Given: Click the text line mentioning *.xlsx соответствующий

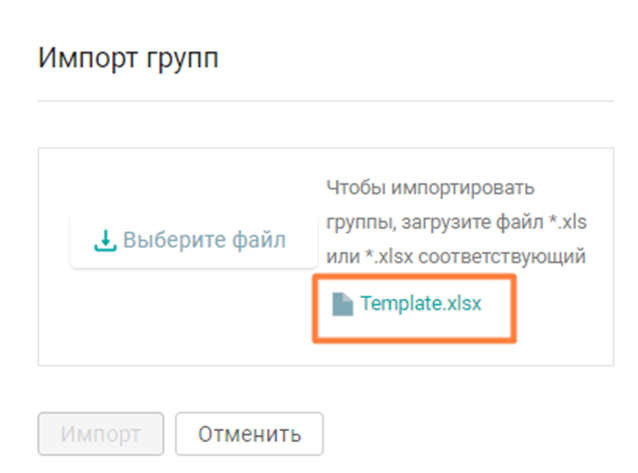Looking at the screenshot, I should [x=456, y=257].
